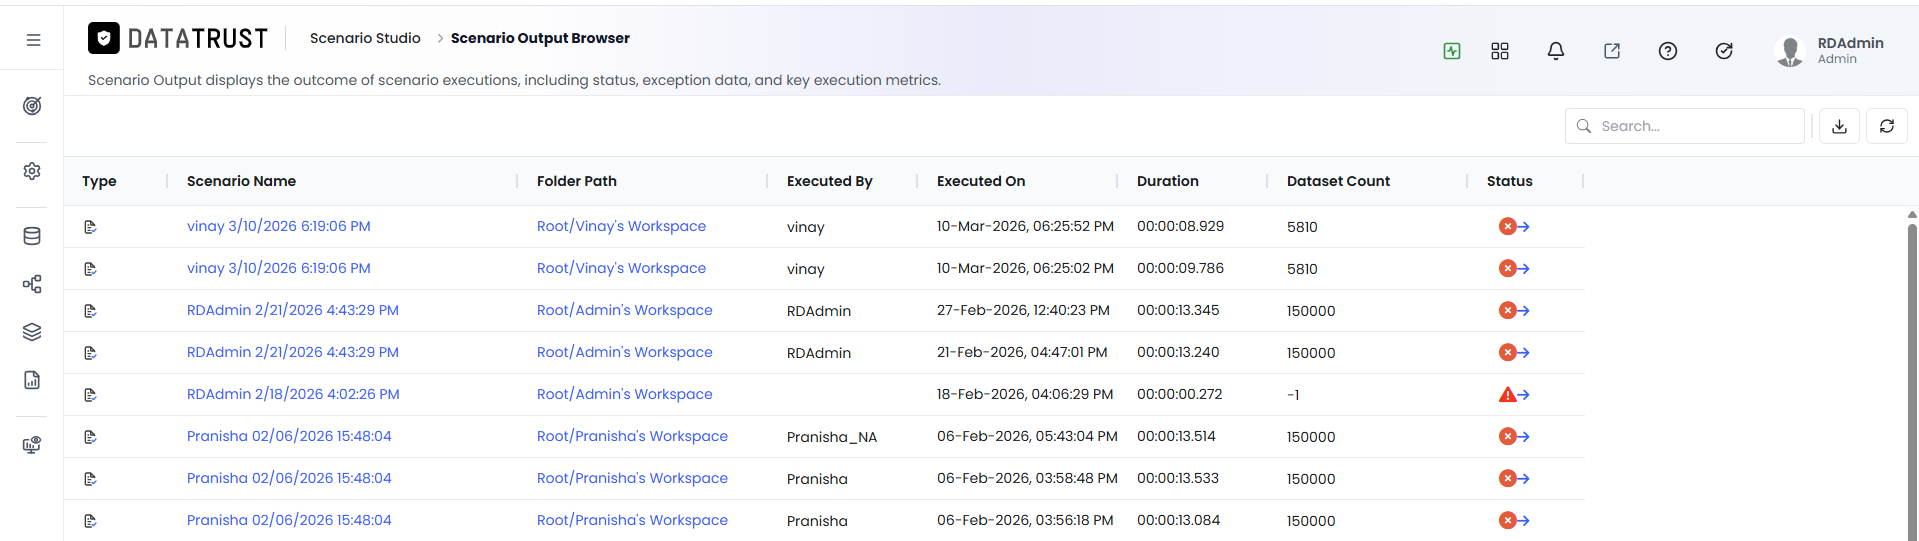The width and height of the screenshot is (1919, 541).
Task: Click the green activity monitor icon
Action: 1452,51
